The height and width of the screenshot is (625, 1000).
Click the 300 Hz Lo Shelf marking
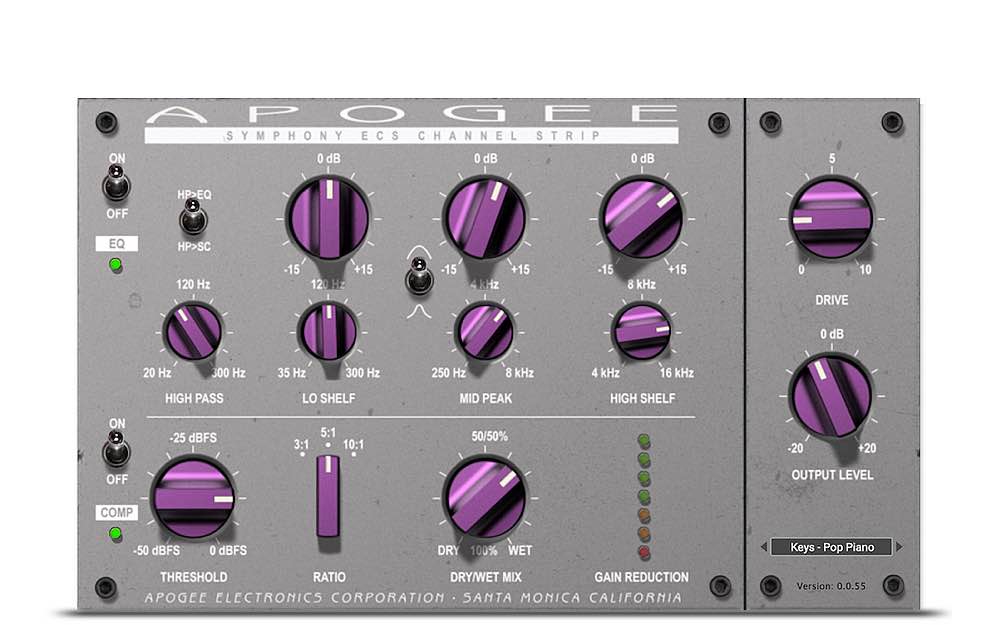(362, 373)
